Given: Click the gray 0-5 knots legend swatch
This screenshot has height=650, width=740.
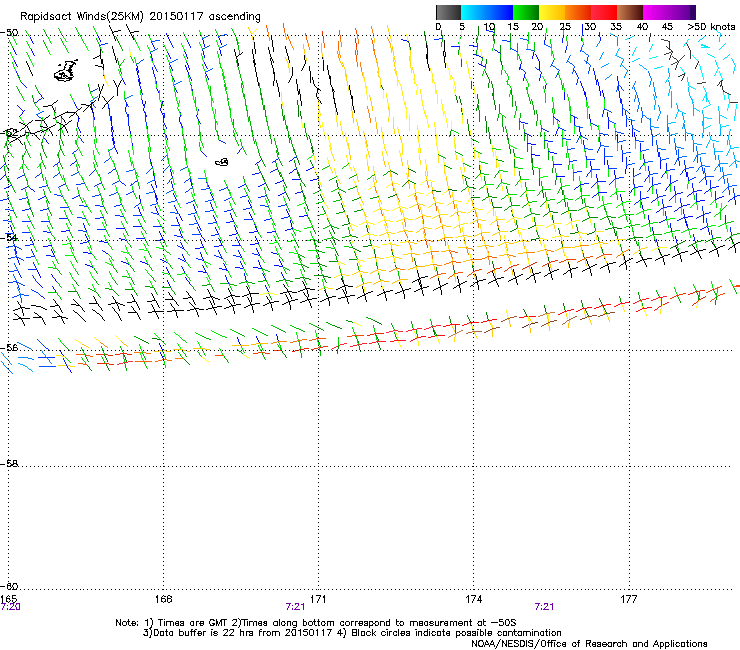Looking at the screenshot, I should click(x=448, y=12).
